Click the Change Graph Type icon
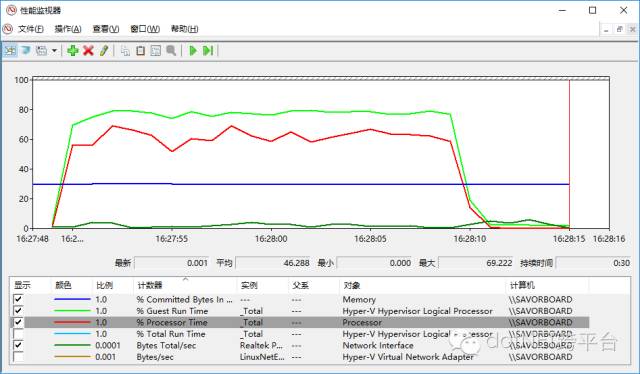This screenshot has height=374, width=640. [x=42, y=51]
